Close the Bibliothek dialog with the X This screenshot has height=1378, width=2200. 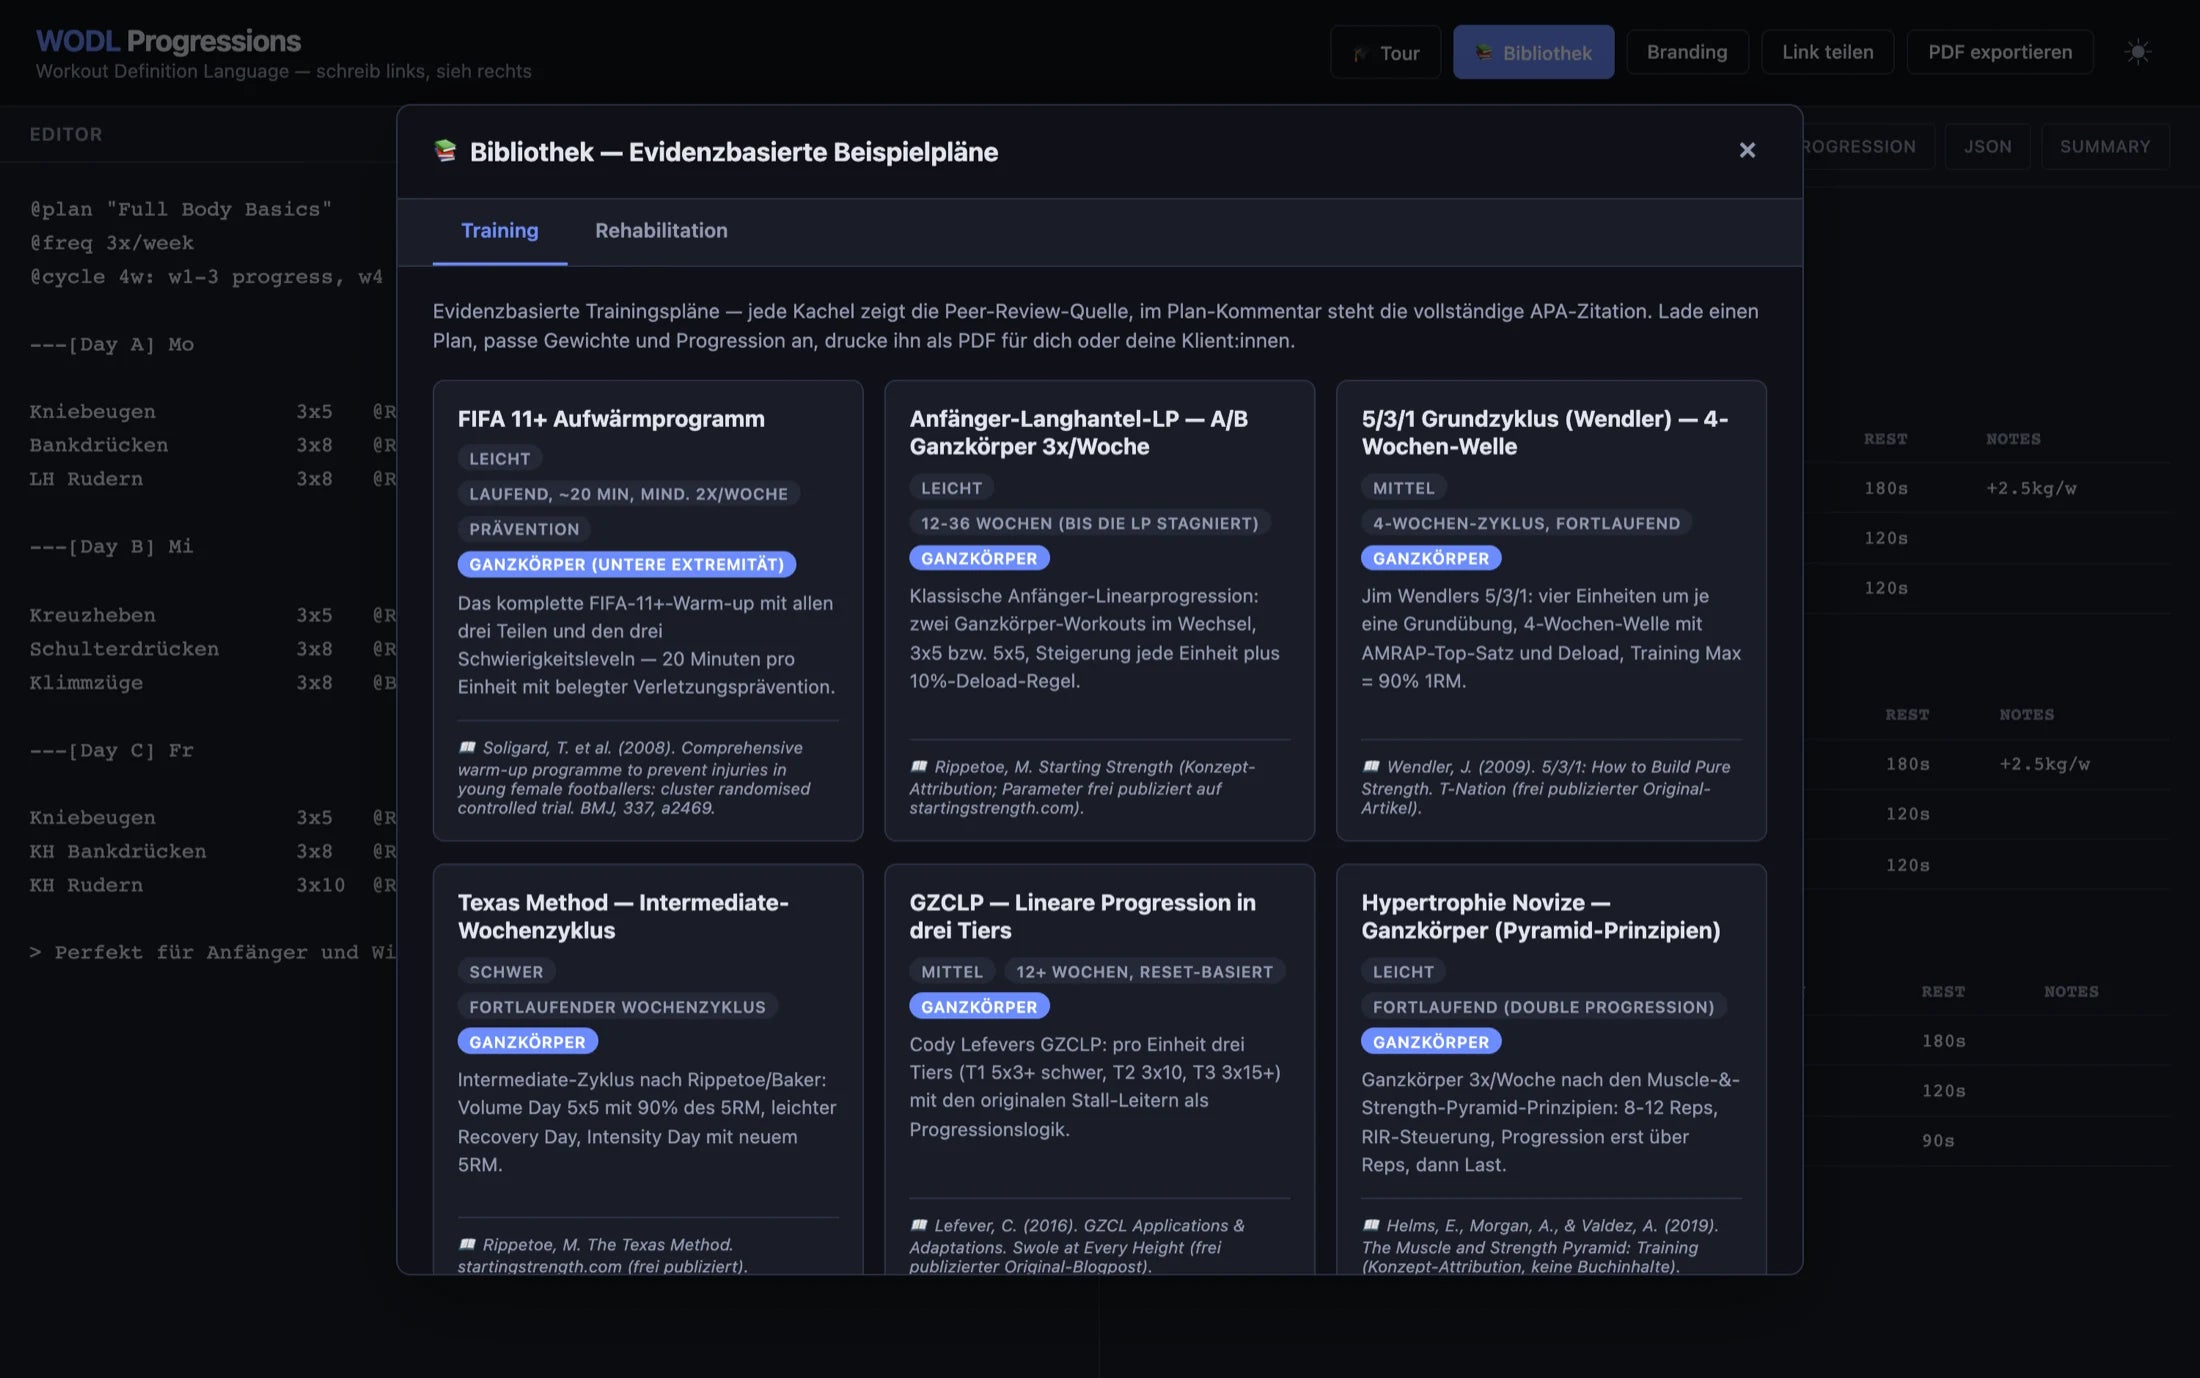pos(1747,150)
